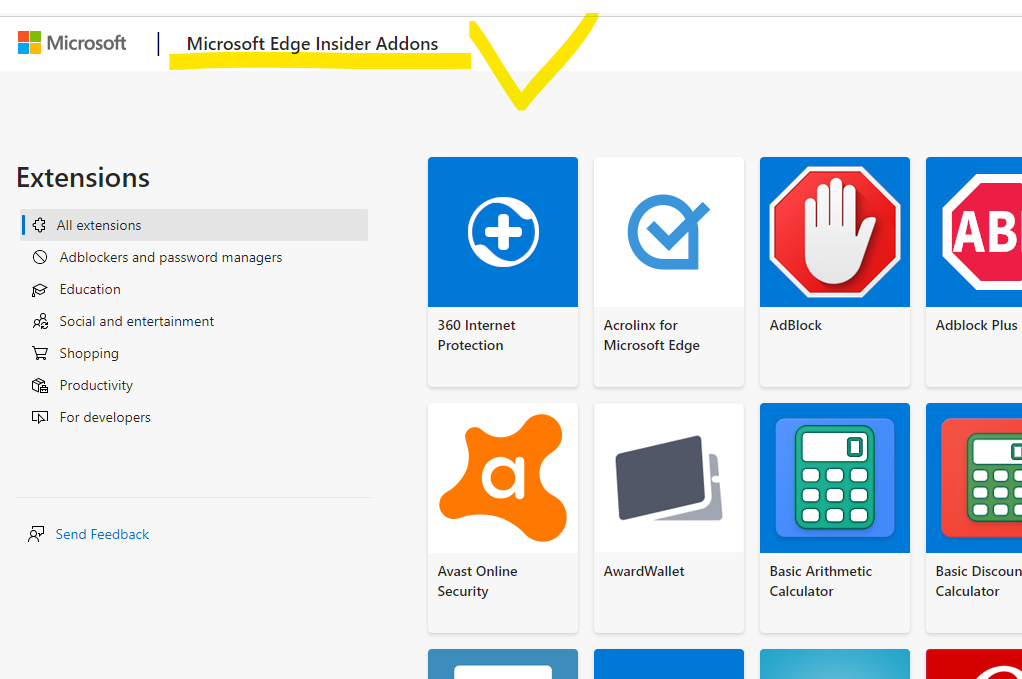Viewport: 1022px width, 679px height.
Task: Click Acrolinx for Microsoft Edge title
Action: click(x=652, y=335)
